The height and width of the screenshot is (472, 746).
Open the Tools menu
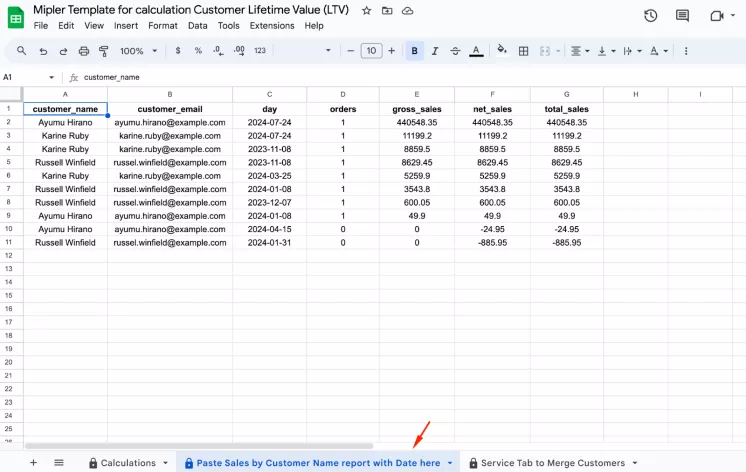(228, 26)
